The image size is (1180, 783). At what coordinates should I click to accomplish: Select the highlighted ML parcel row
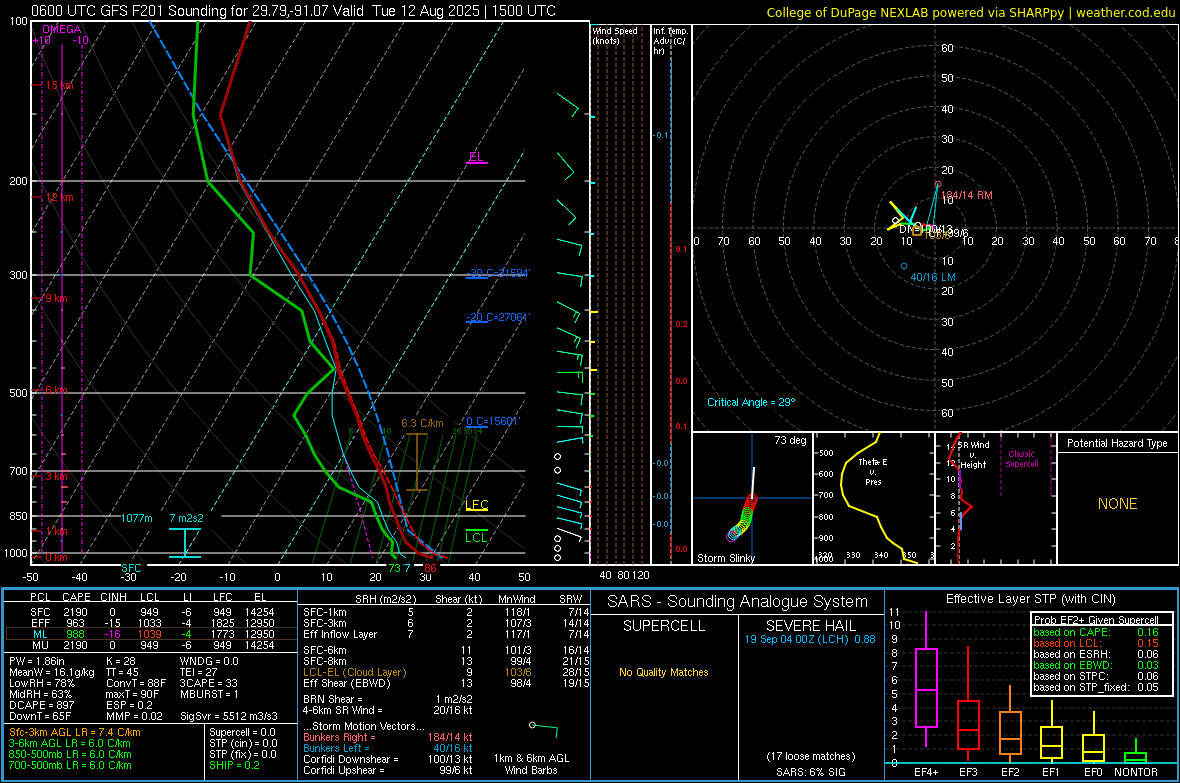151,634
